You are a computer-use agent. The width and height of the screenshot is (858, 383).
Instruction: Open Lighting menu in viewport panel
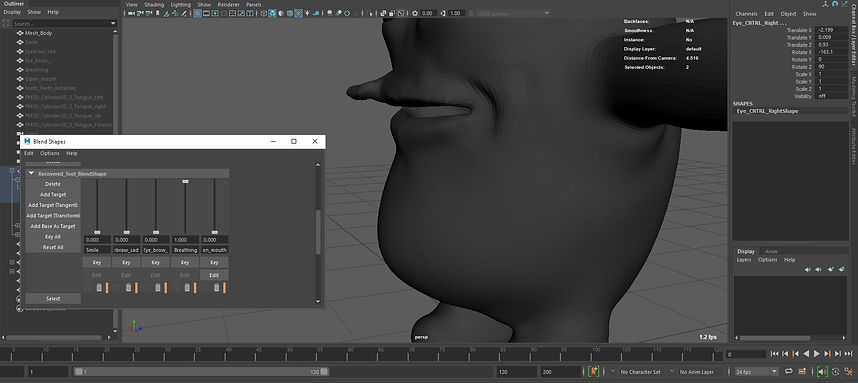click(181, 4)
